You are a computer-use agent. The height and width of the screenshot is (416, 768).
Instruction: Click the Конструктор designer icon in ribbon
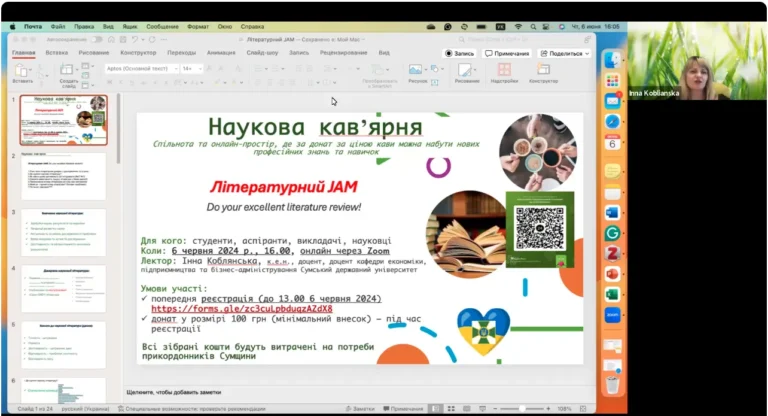544,69
